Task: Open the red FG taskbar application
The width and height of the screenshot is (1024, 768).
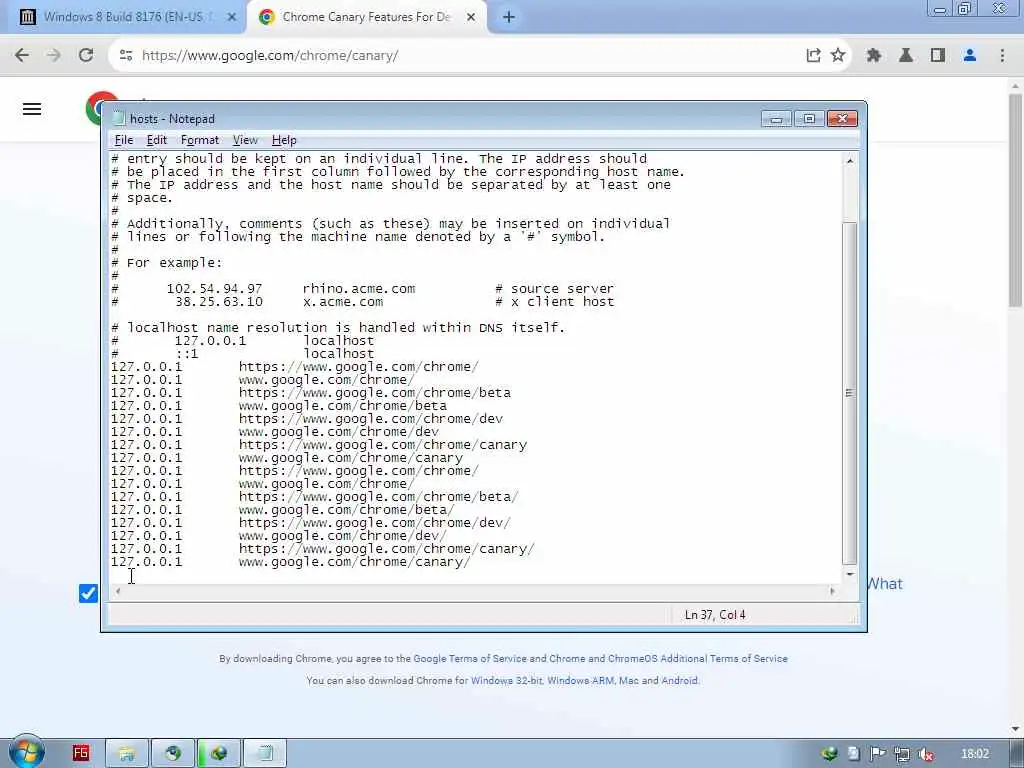Action: coord(80,753)
